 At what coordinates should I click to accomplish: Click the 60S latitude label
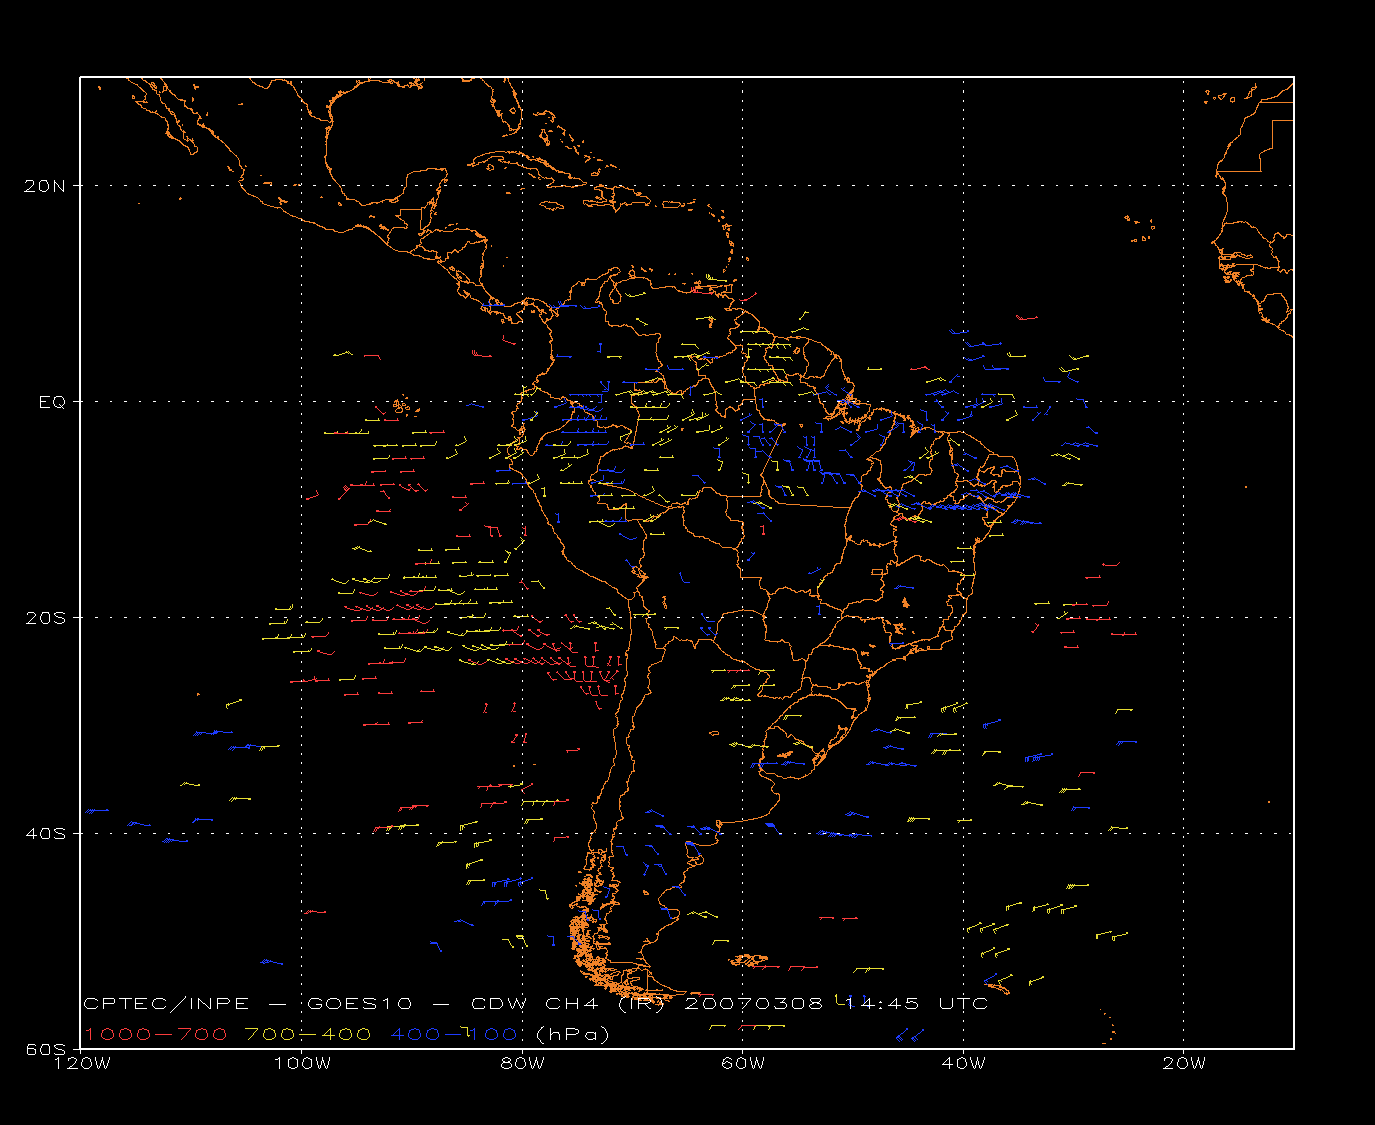(x=47, y=1049)
